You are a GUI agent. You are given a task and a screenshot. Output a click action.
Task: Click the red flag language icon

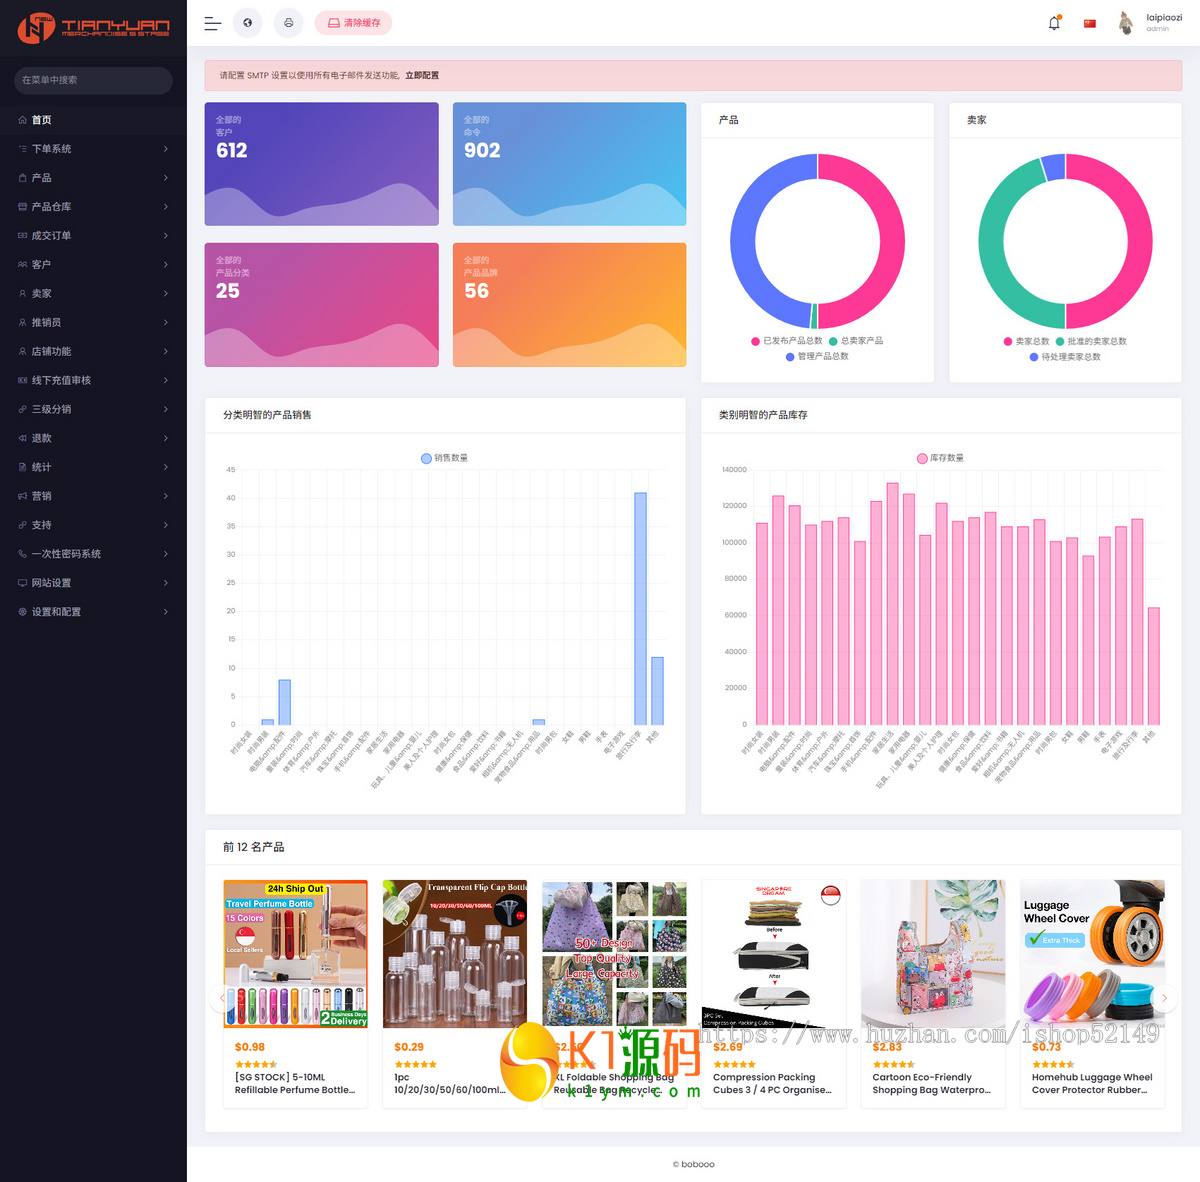(x=1090, y=23)
